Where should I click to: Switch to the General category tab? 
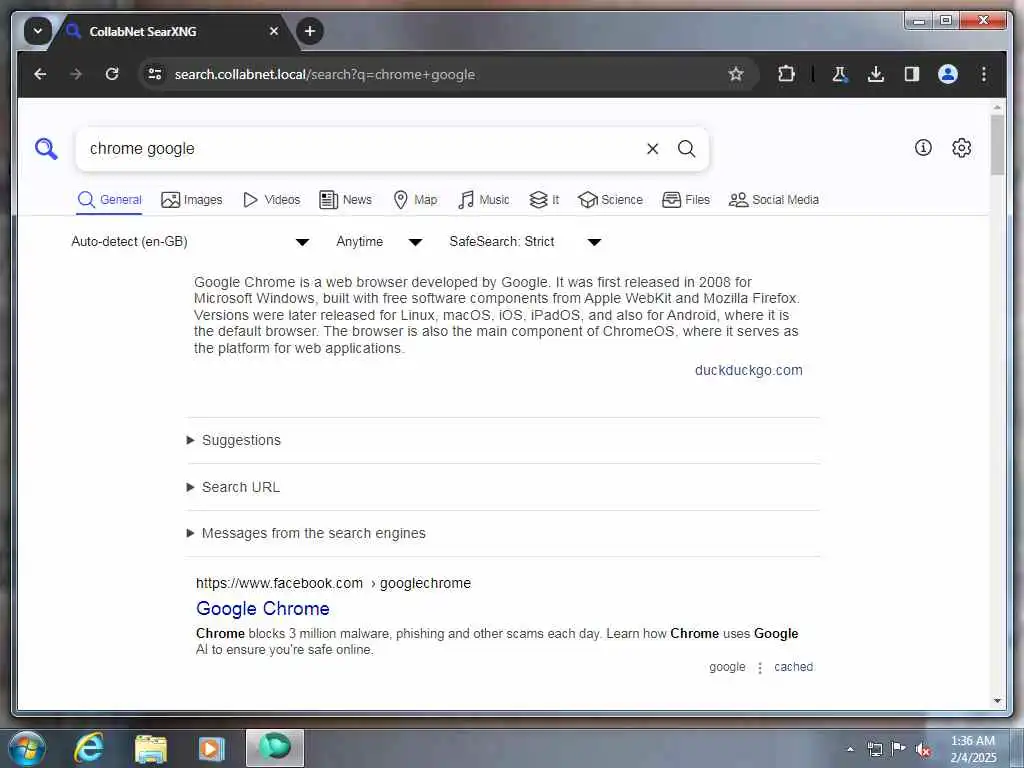coord(109,200)
